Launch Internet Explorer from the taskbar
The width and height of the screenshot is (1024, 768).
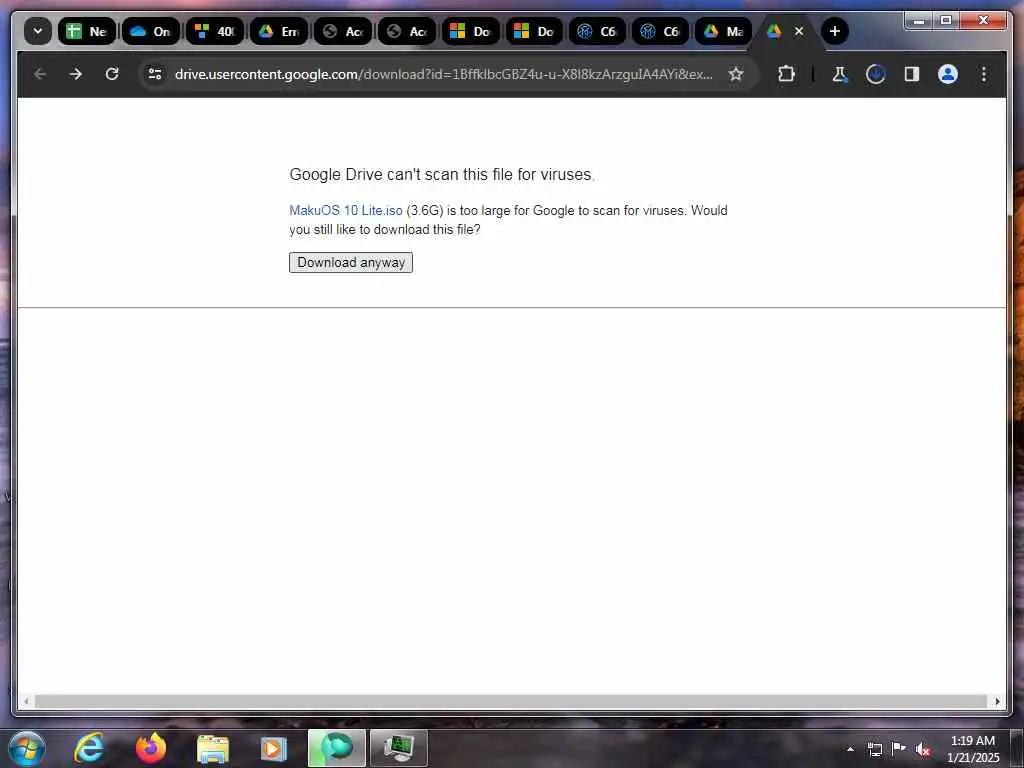(89, 748)
